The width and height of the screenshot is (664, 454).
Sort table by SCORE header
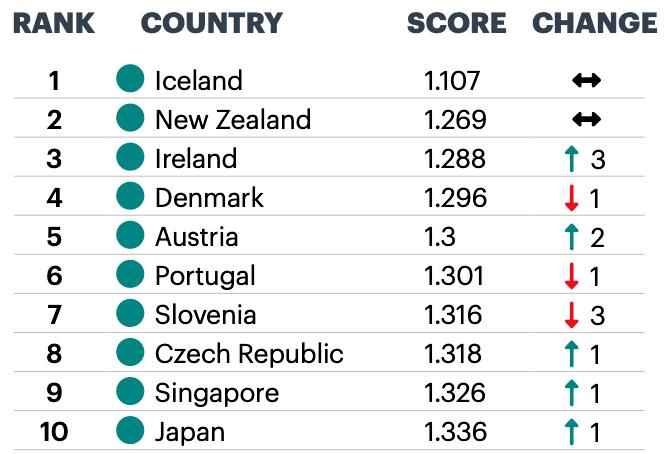tap(456, 23)
